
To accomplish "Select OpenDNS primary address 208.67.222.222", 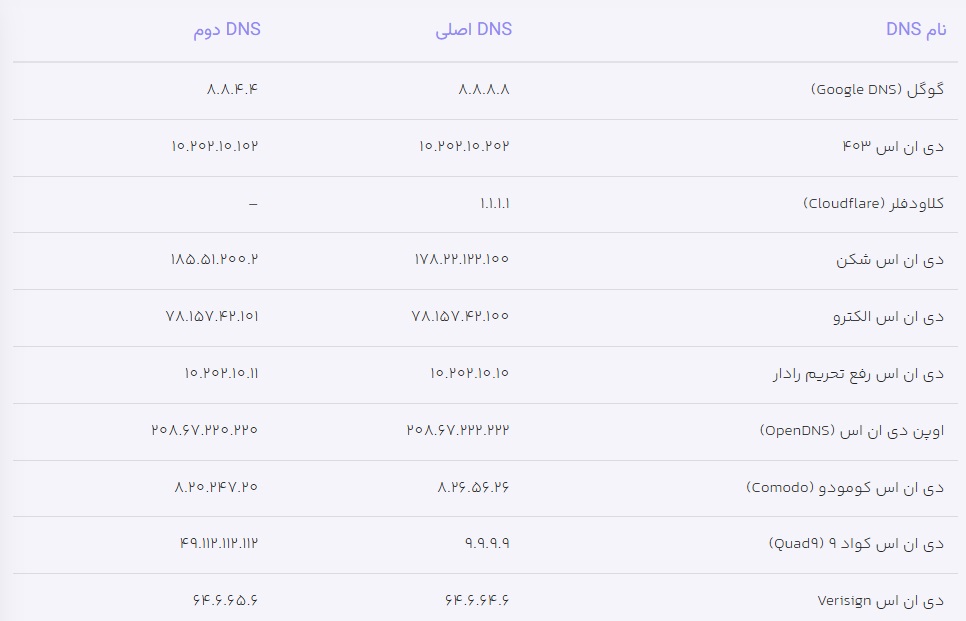I will 459,430.
